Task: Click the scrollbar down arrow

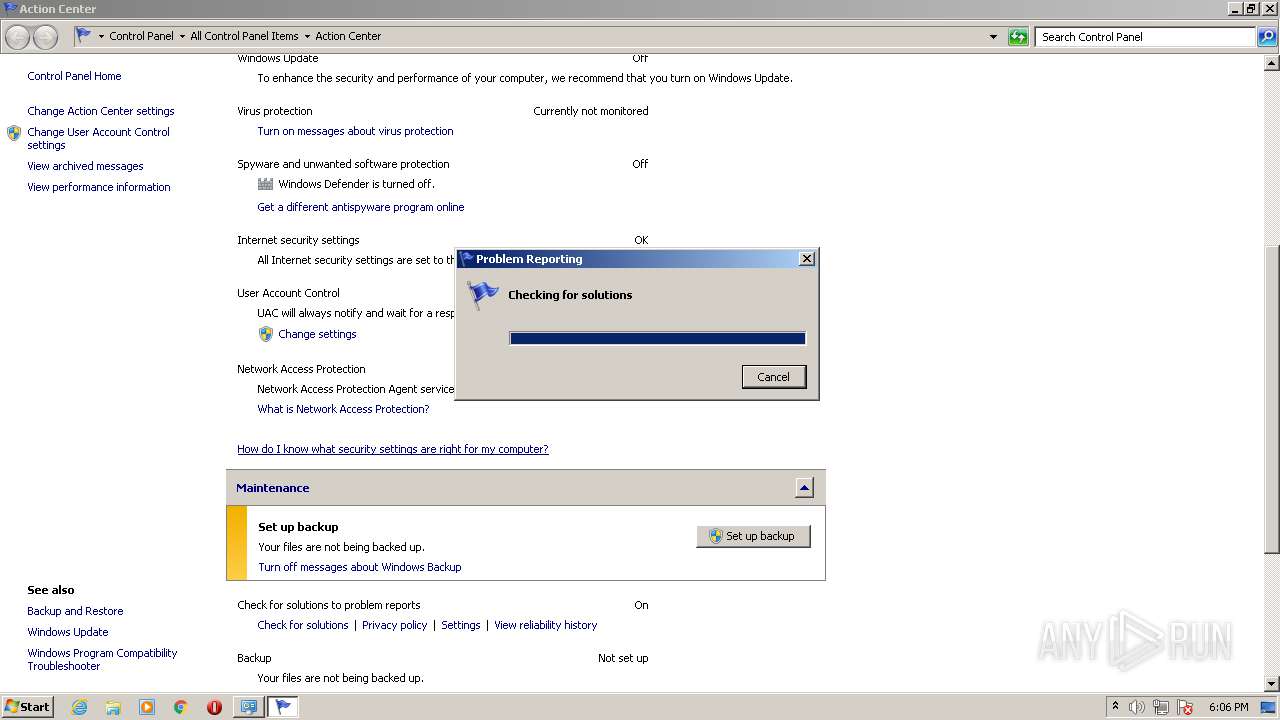Action: pyautogui.click(x=1272, y=684)
